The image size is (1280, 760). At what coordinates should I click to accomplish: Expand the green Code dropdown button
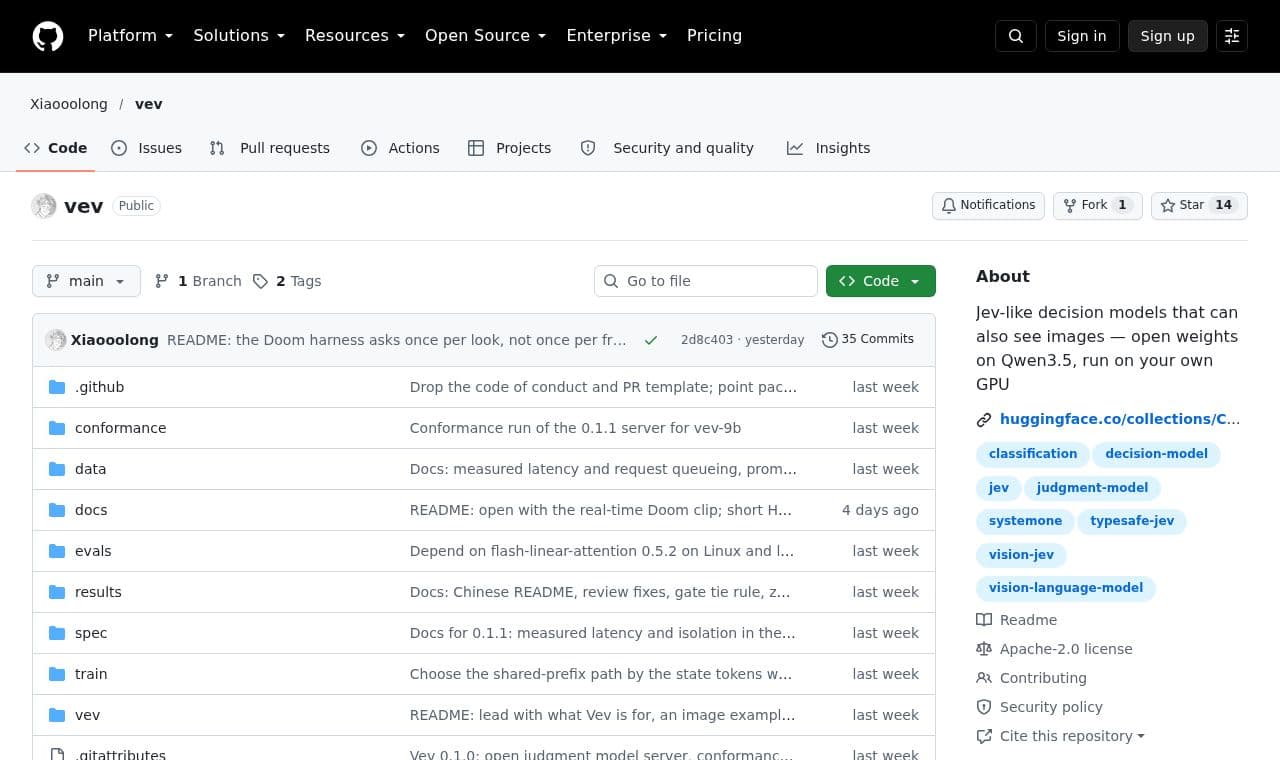(x=881, y=281)
